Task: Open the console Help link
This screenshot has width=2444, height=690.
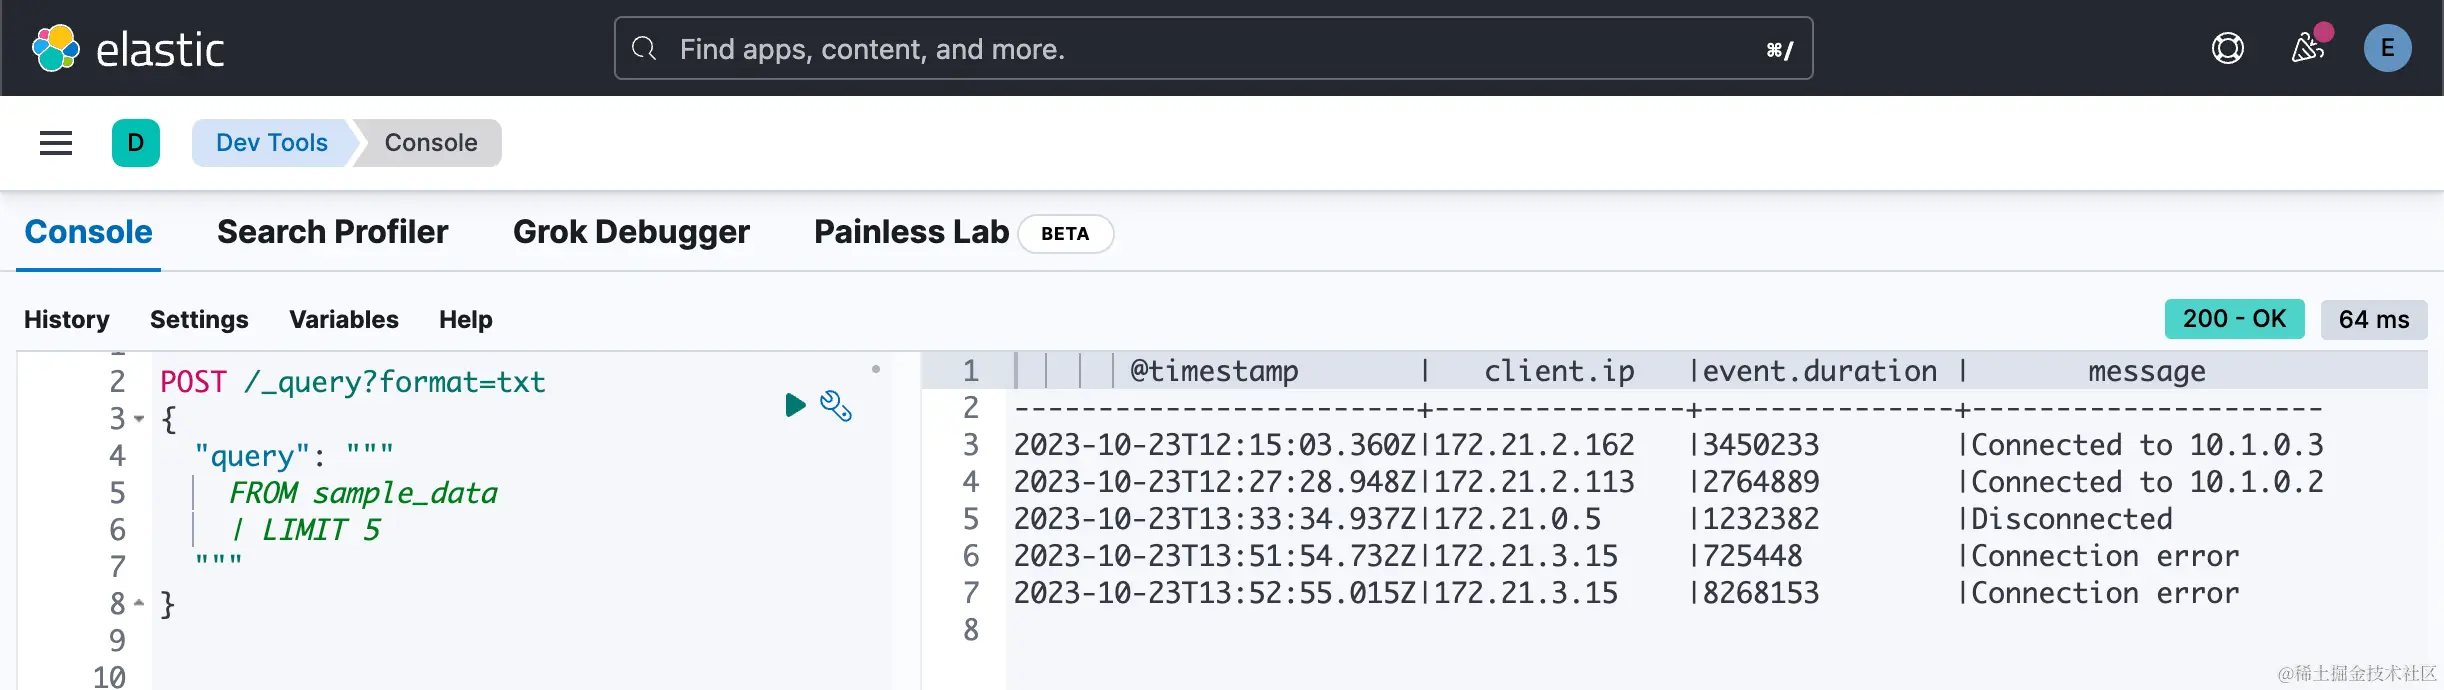Action: [465, 319]
